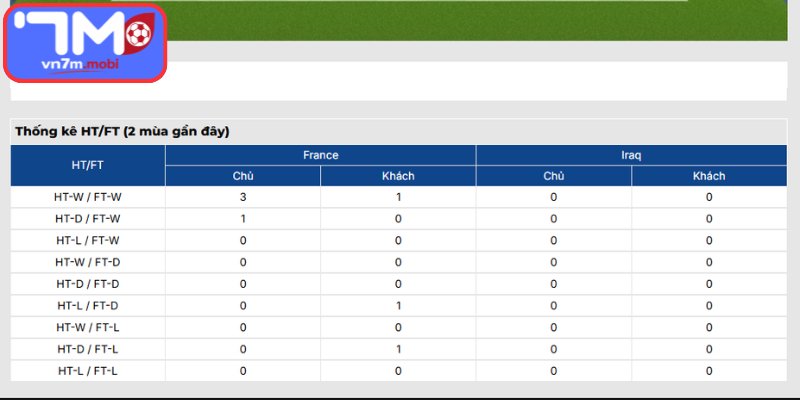
Task: Click the HT/FT column header
Action: tap(88, 165)
